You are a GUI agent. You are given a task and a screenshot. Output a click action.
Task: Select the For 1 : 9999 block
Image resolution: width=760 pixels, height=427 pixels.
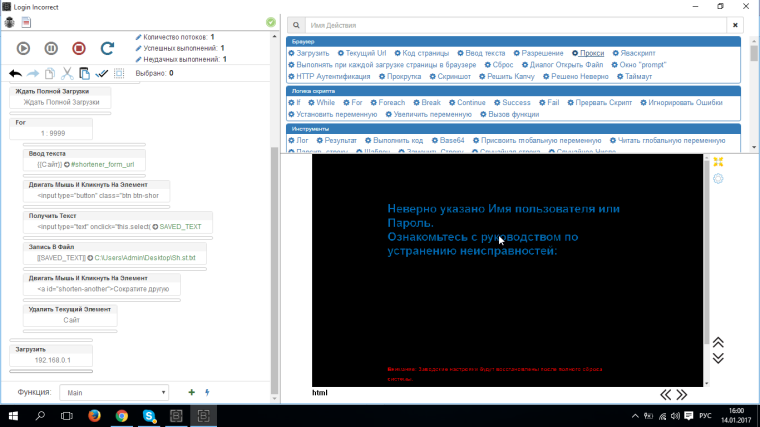coord(51,128)
